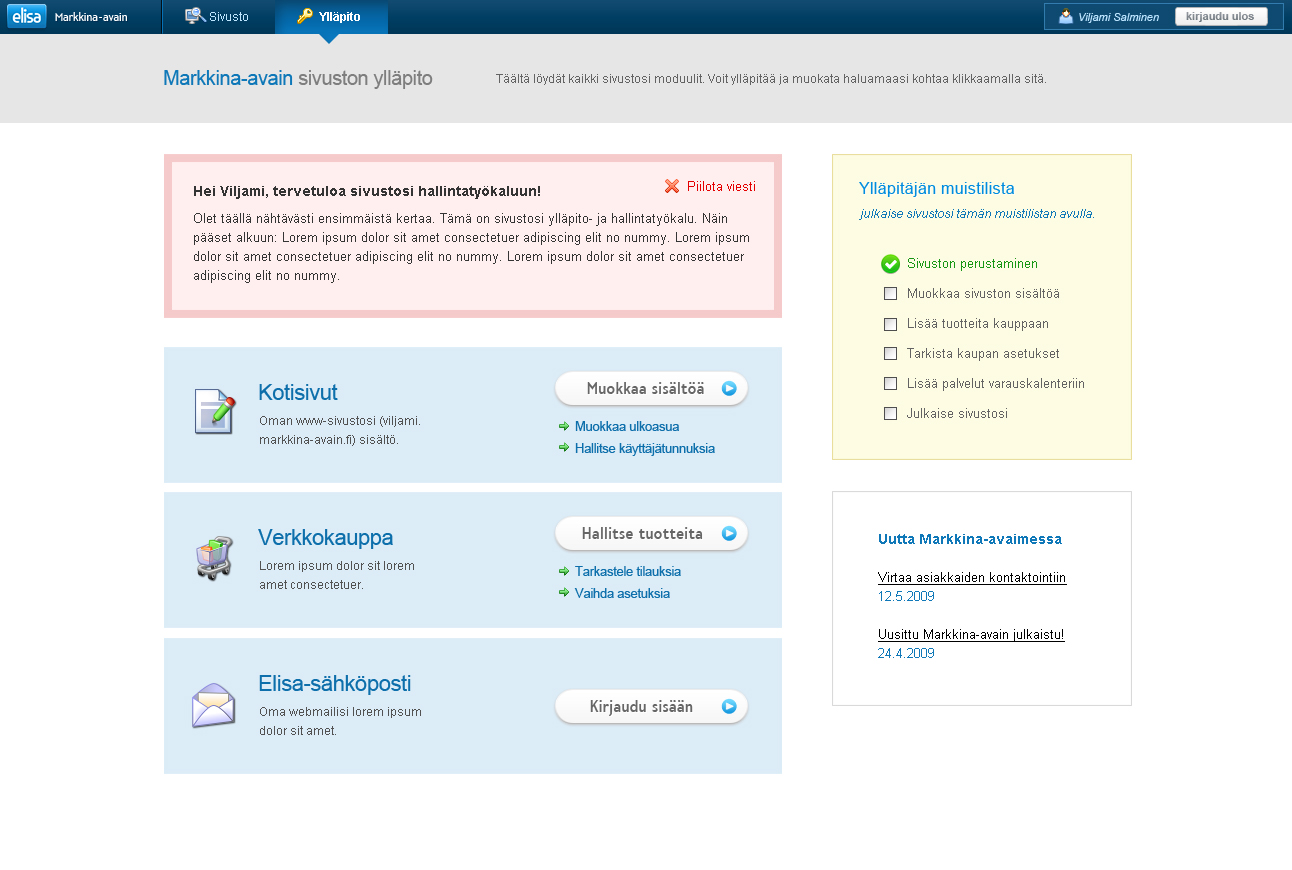
Task: Click the Ylläpitäjän muistilista heading
Action: click(x=937, y=188)
